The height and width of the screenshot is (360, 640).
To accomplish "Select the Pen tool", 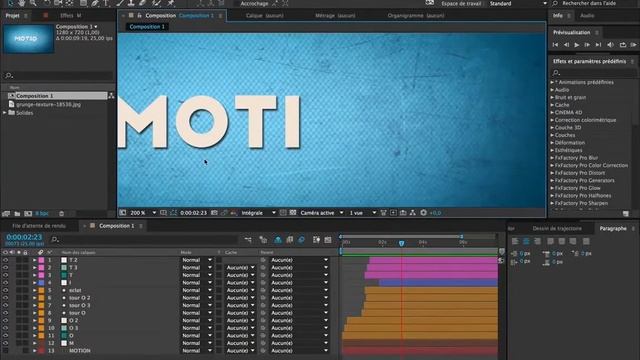I will coord(95,3).
